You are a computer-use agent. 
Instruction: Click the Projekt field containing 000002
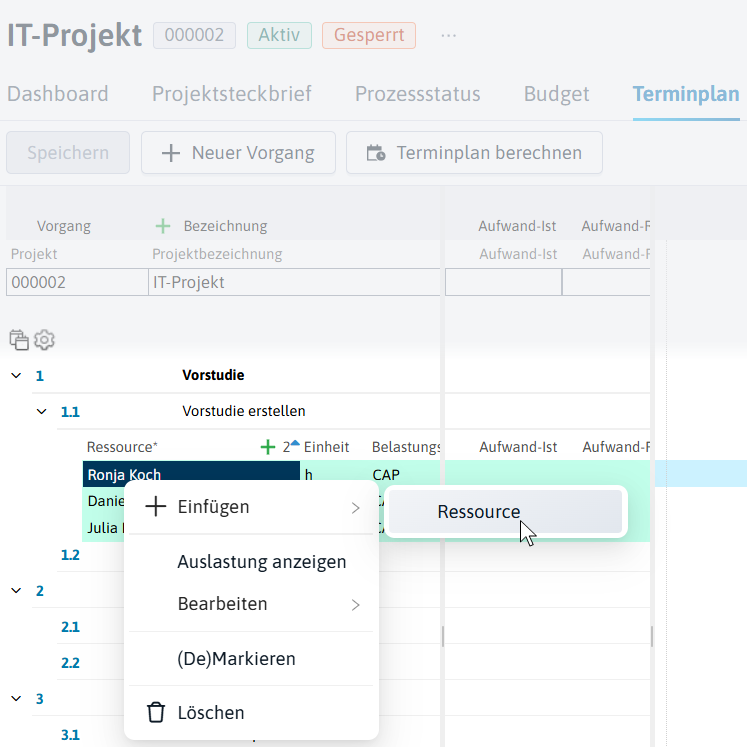click(77, 282)
